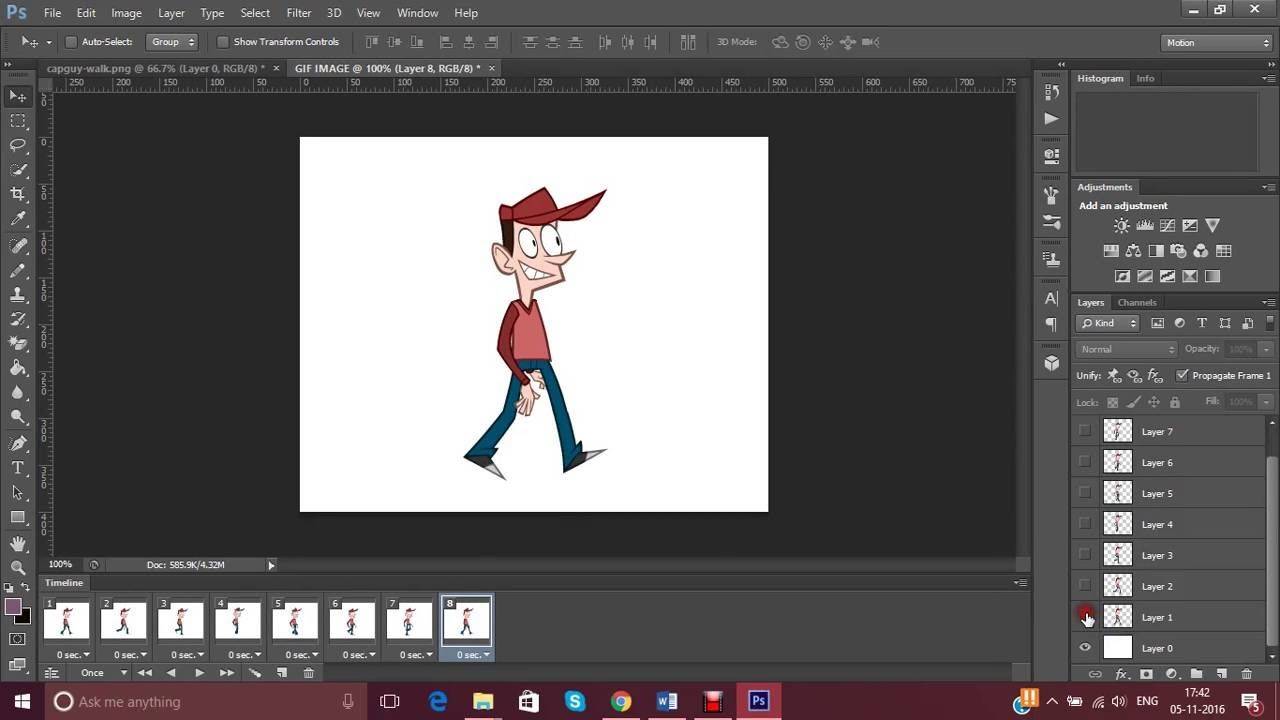Select the Crop tool
The height and width of the screenshot is (720, 1280).
click(18, 194)
